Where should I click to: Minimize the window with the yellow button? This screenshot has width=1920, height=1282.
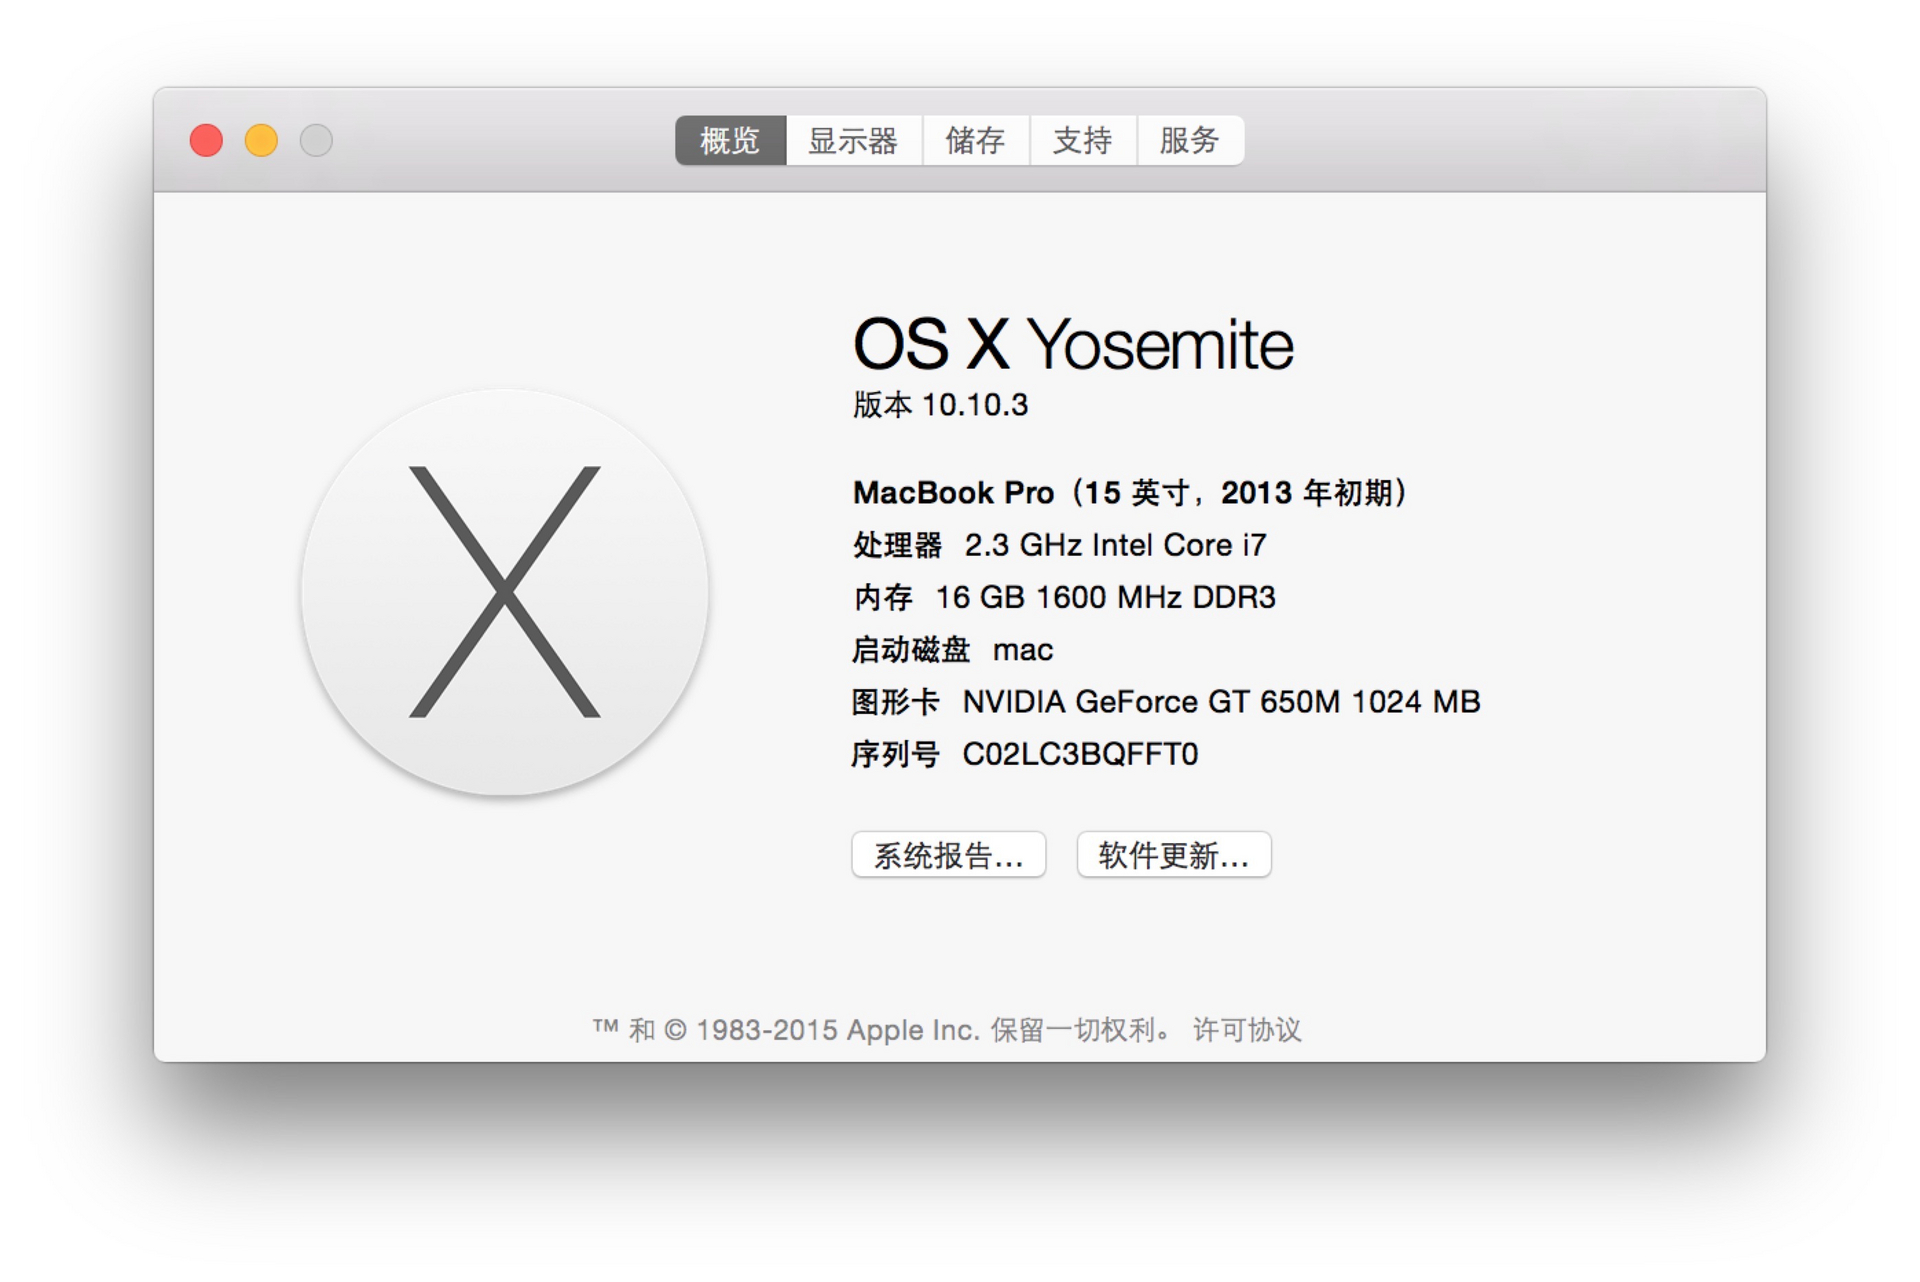point(261,140)
